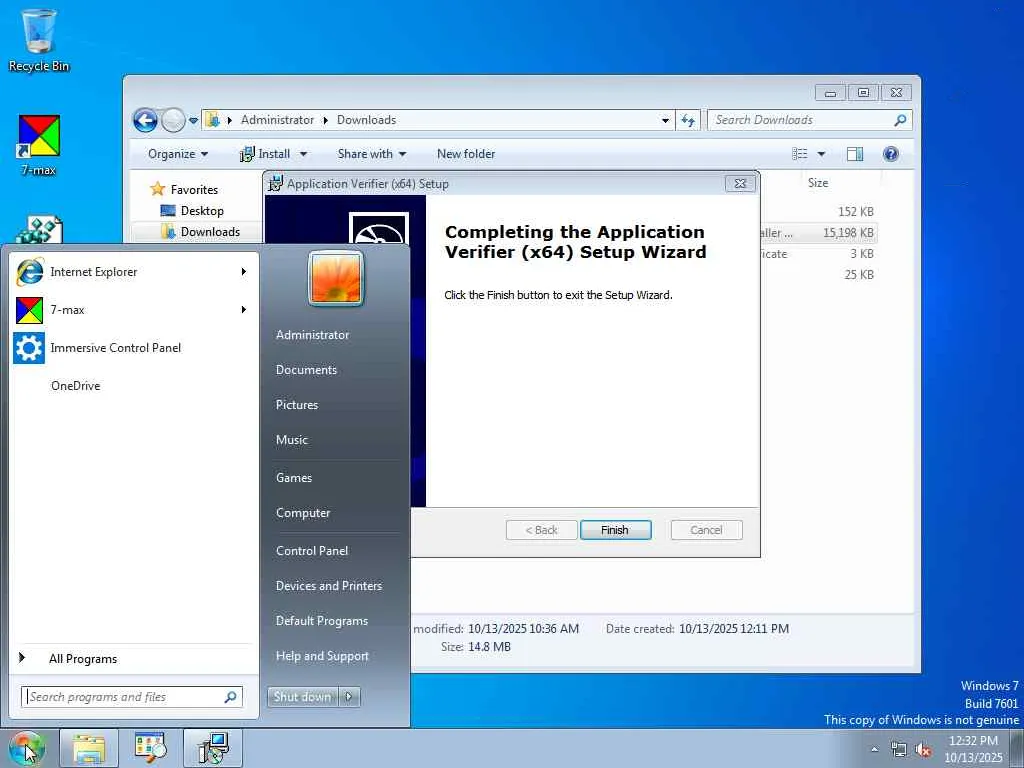
Task: Click the Explorer Back arrow button
Action: [146, 120]
